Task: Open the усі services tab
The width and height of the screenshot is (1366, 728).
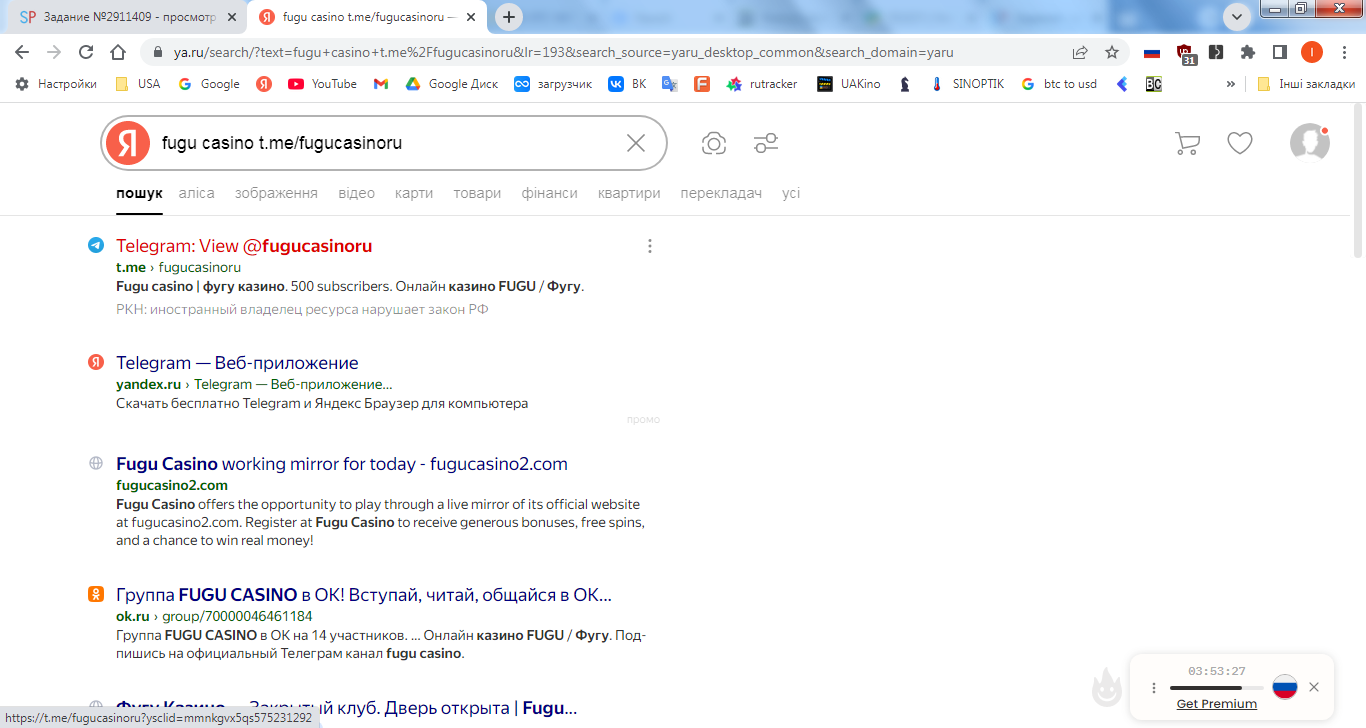Action: pos(791,193)
